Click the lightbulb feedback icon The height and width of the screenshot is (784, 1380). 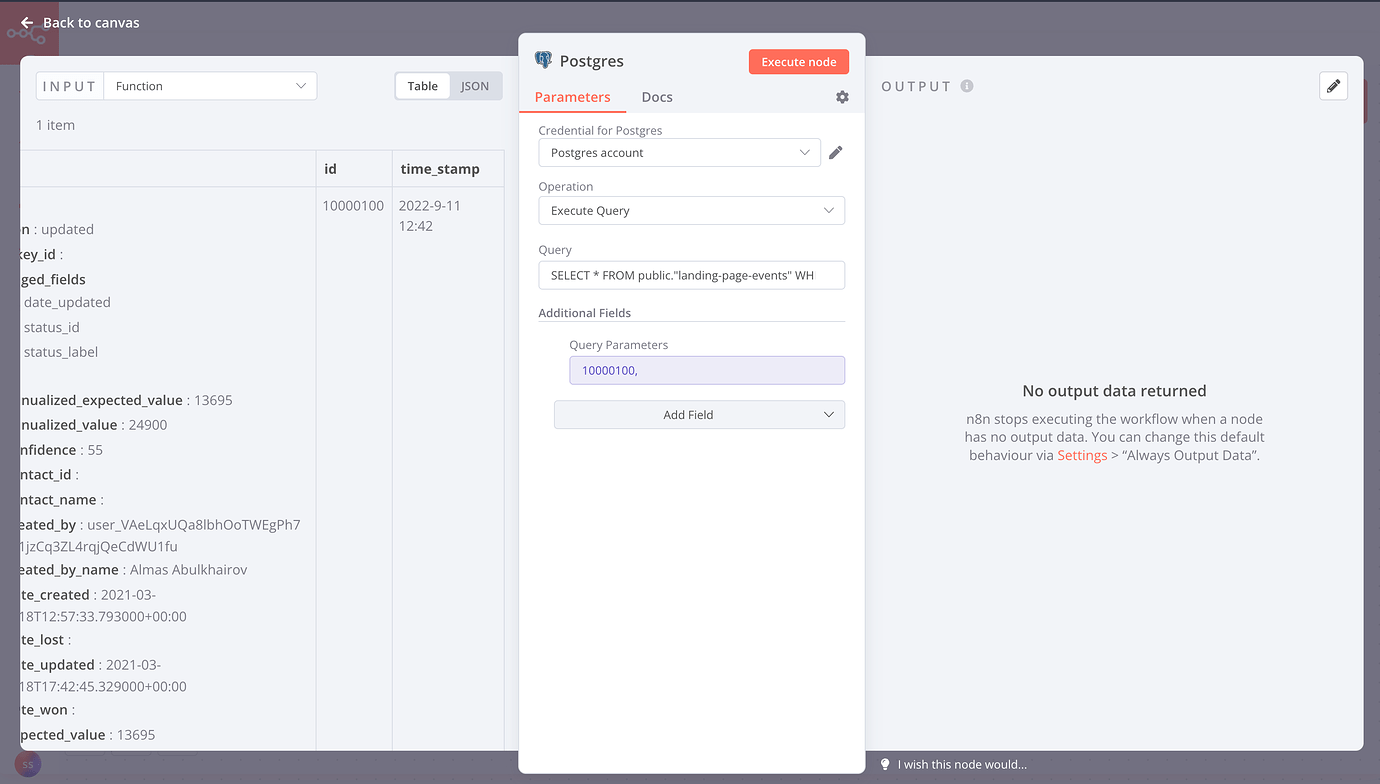click(x=885, y=765)
